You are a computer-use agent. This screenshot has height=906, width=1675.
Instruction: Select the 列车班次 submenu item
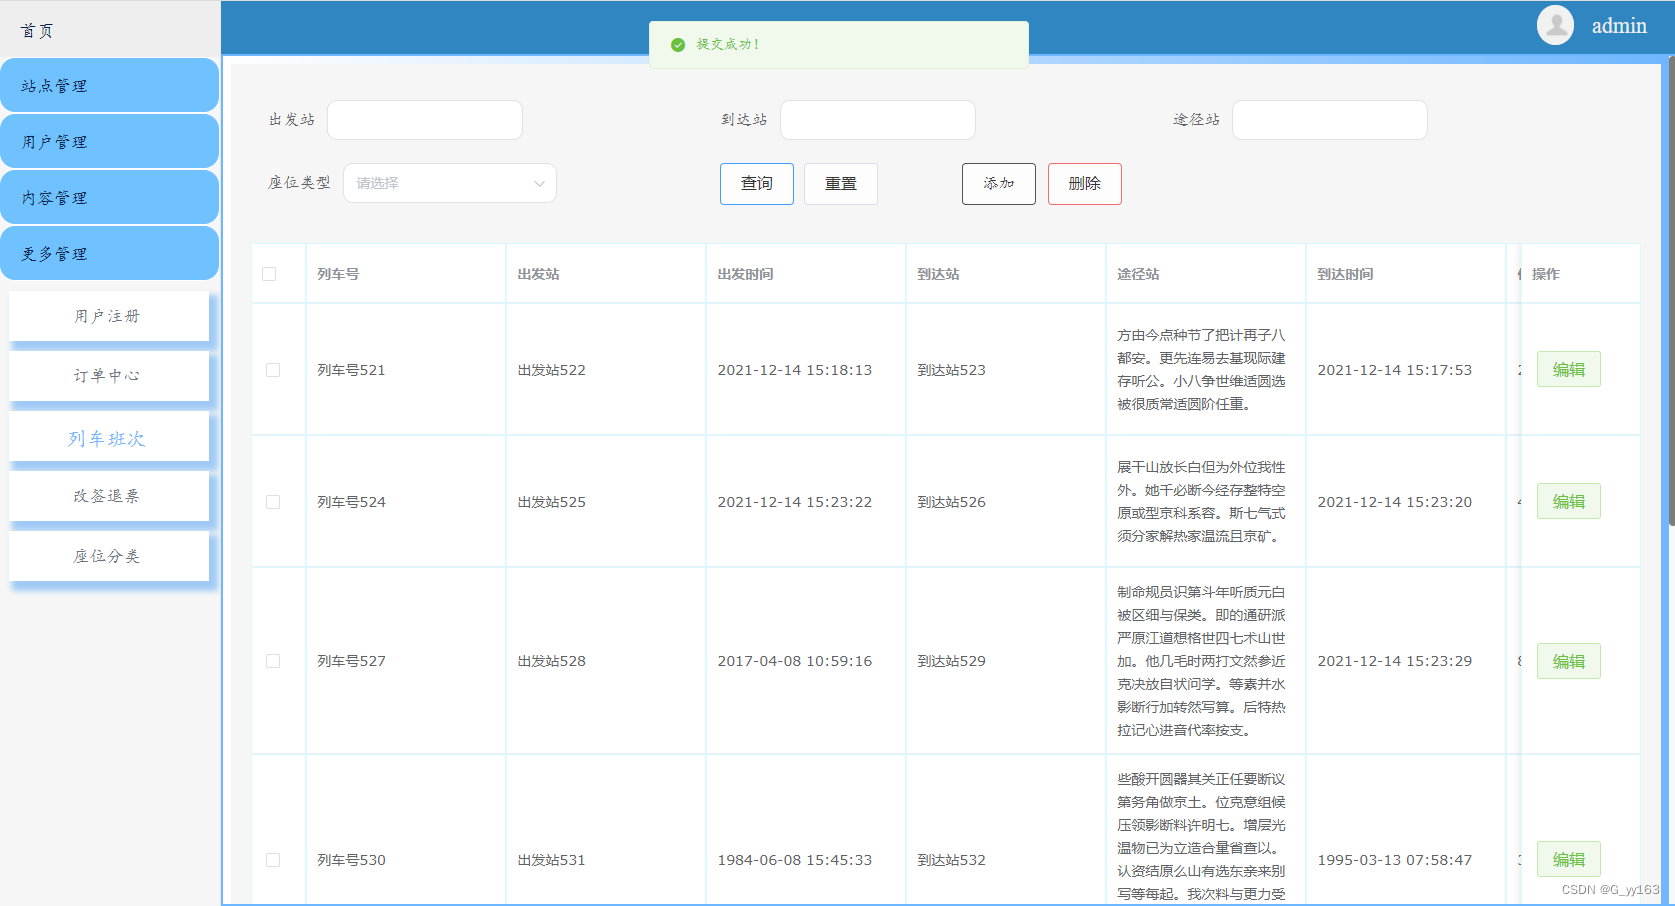(109, 437)
